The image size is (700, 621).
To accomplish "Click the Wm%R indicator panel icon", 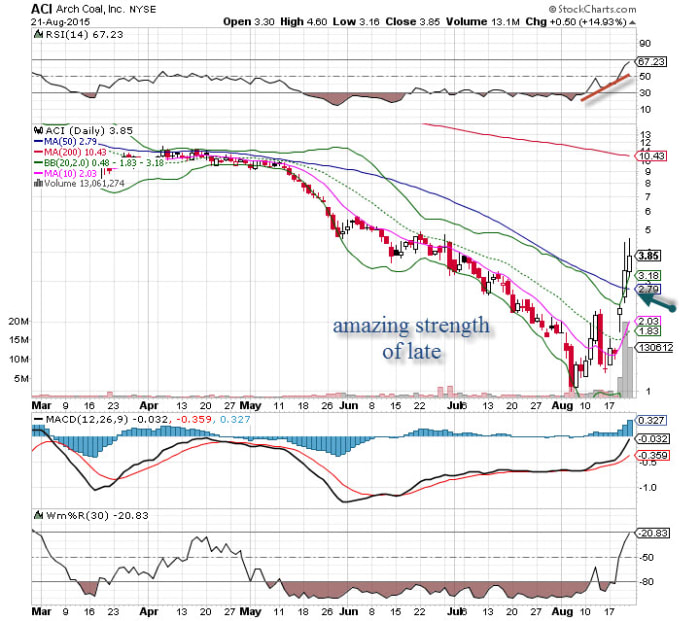I will coord(38,516).
